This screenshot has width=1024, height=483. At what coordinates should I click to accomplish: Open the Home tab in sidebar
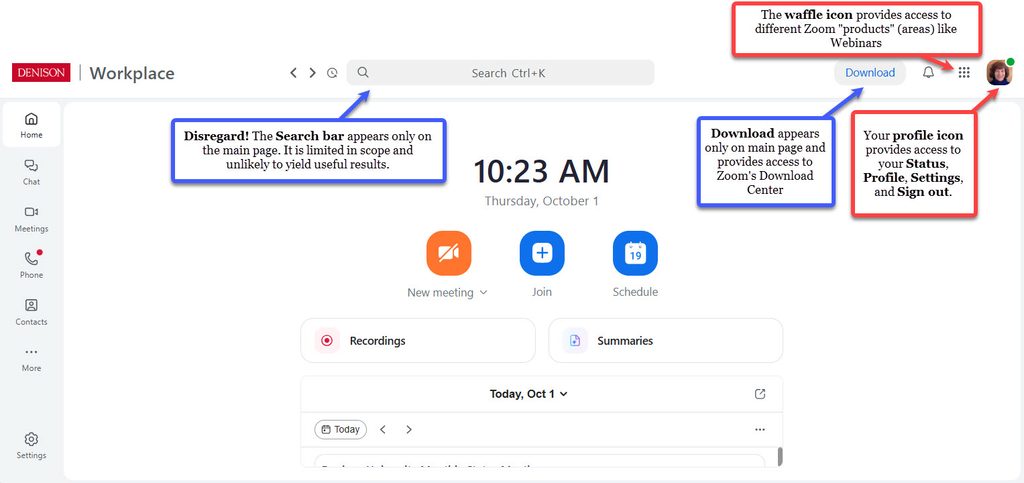[x=31, y=125]
